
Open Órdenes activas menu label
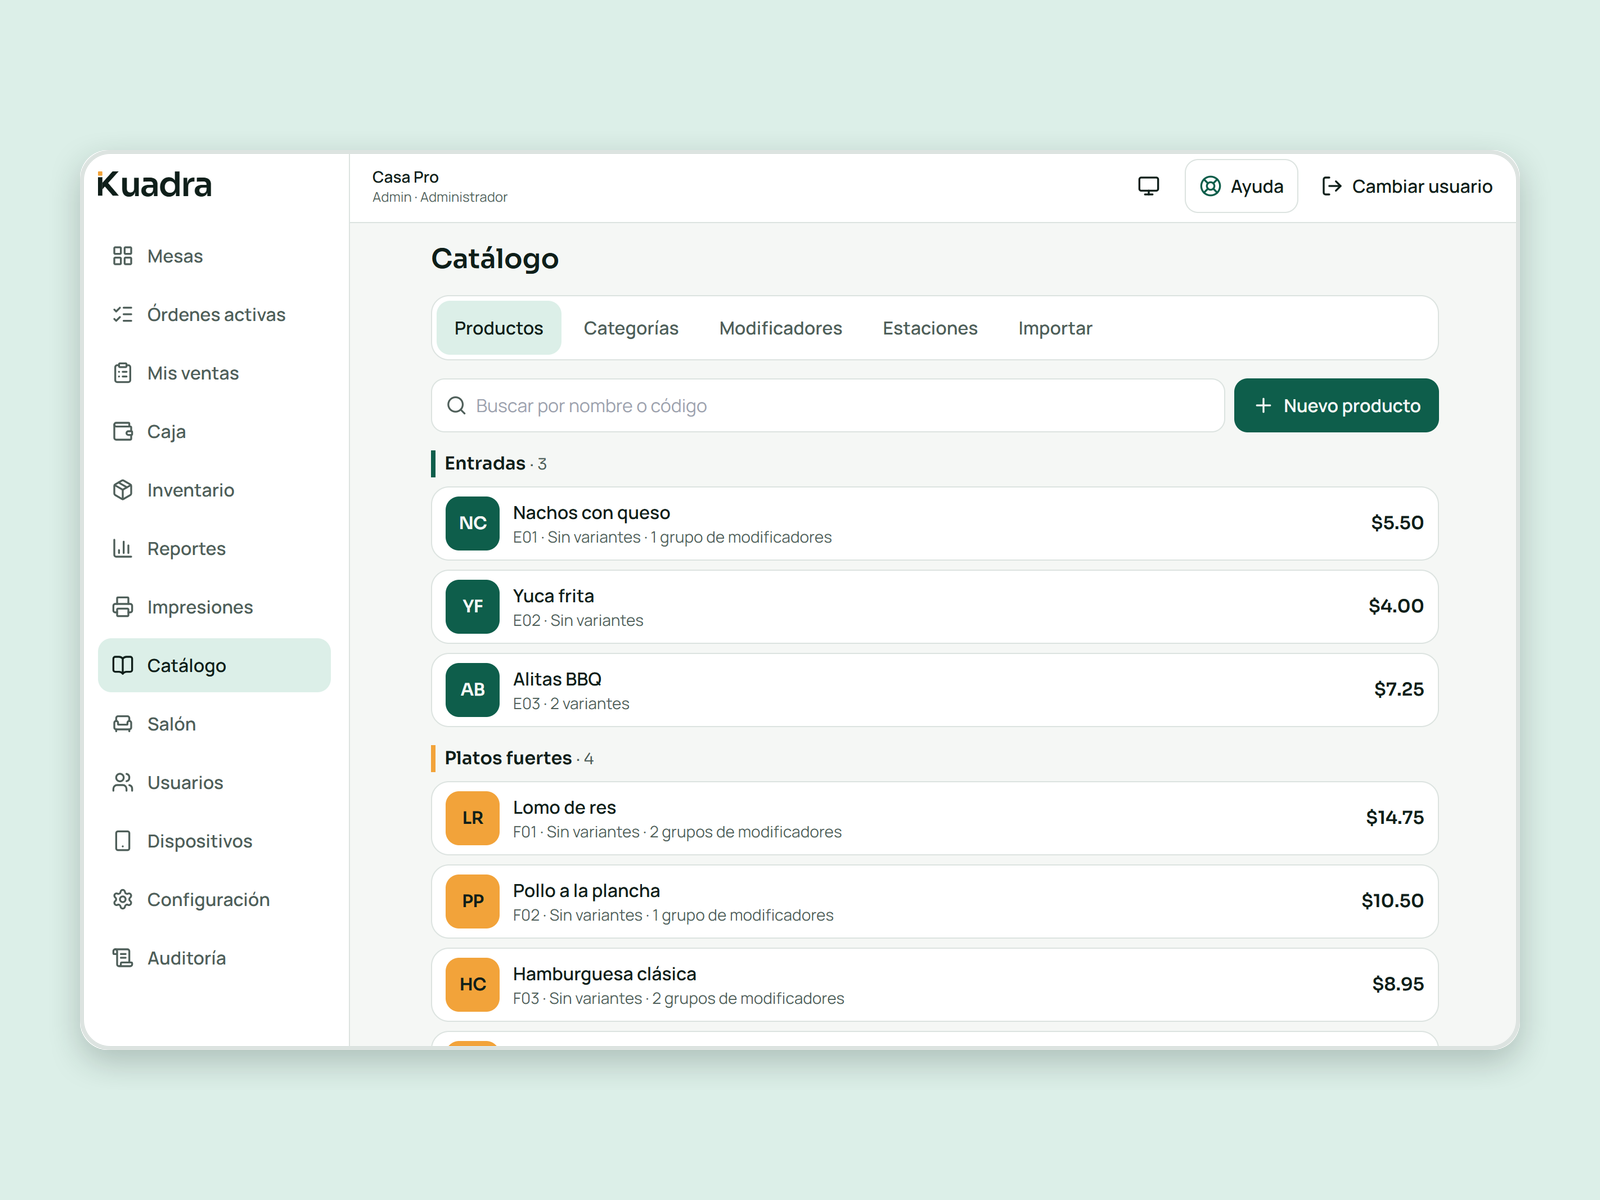[216, 314]
